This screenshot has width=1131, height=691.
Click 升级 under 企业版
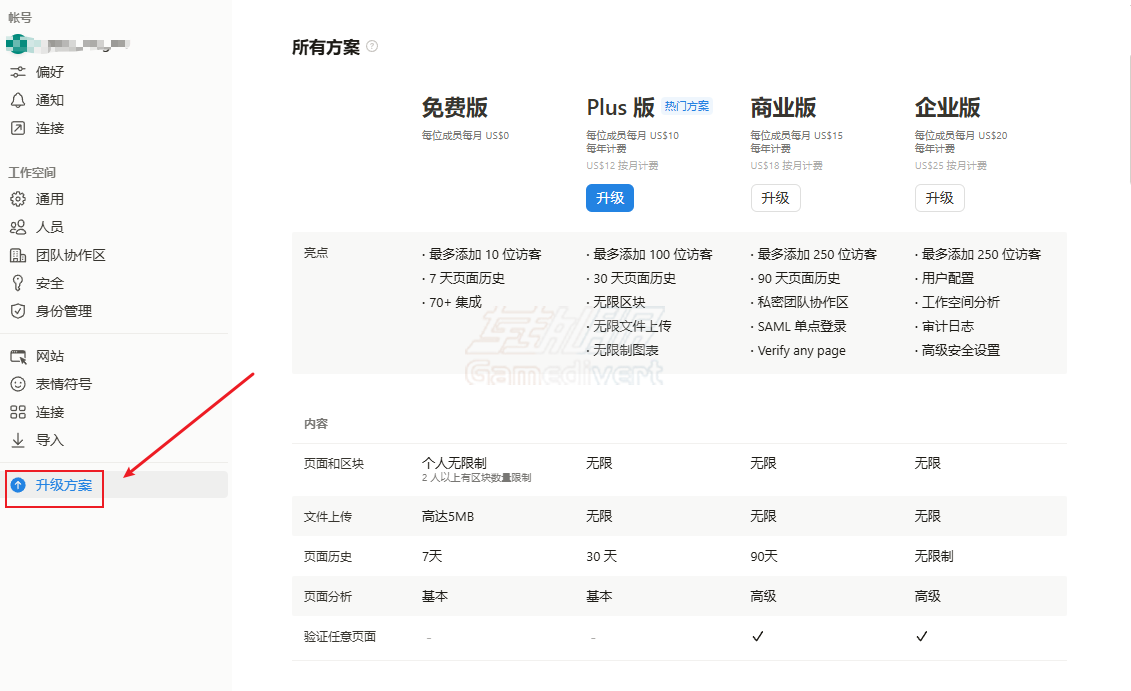(x=940, y=198)
